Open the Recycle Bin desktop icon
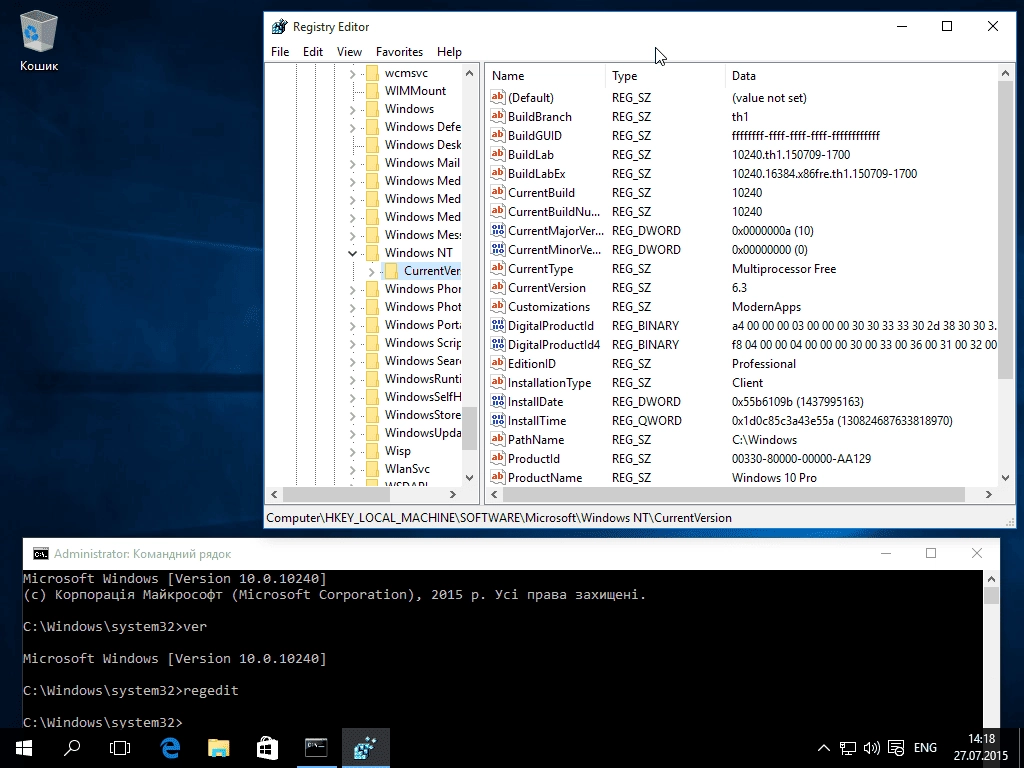 (39, 40)
